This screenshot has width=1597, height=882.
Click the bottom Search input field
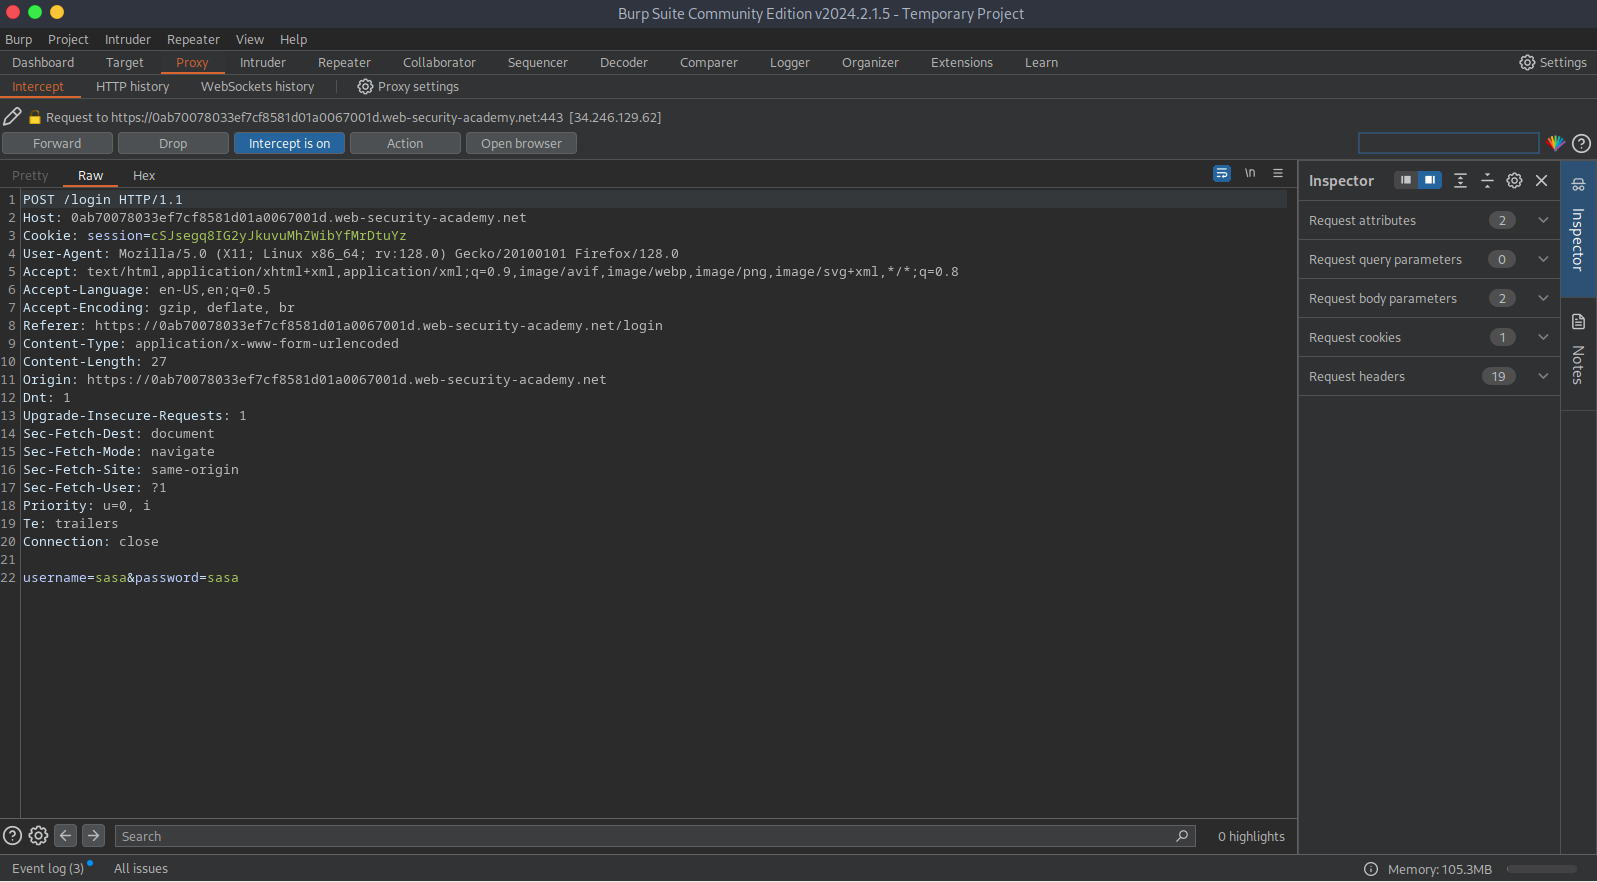tap(640, 837)
